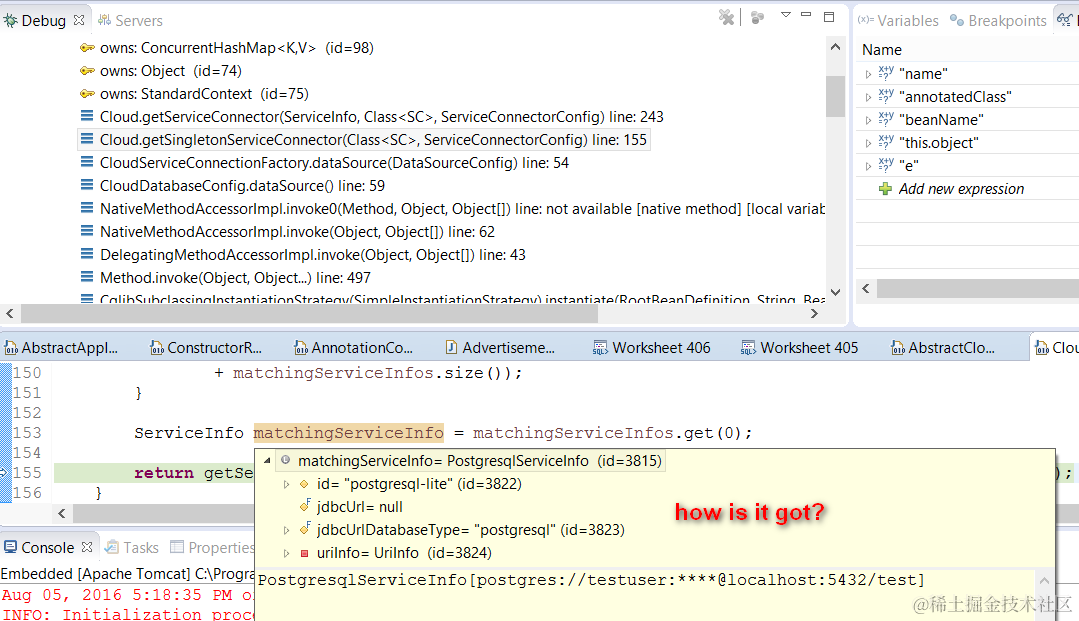
Task: Switch to the Tasks tab
Action: [132, 547]
